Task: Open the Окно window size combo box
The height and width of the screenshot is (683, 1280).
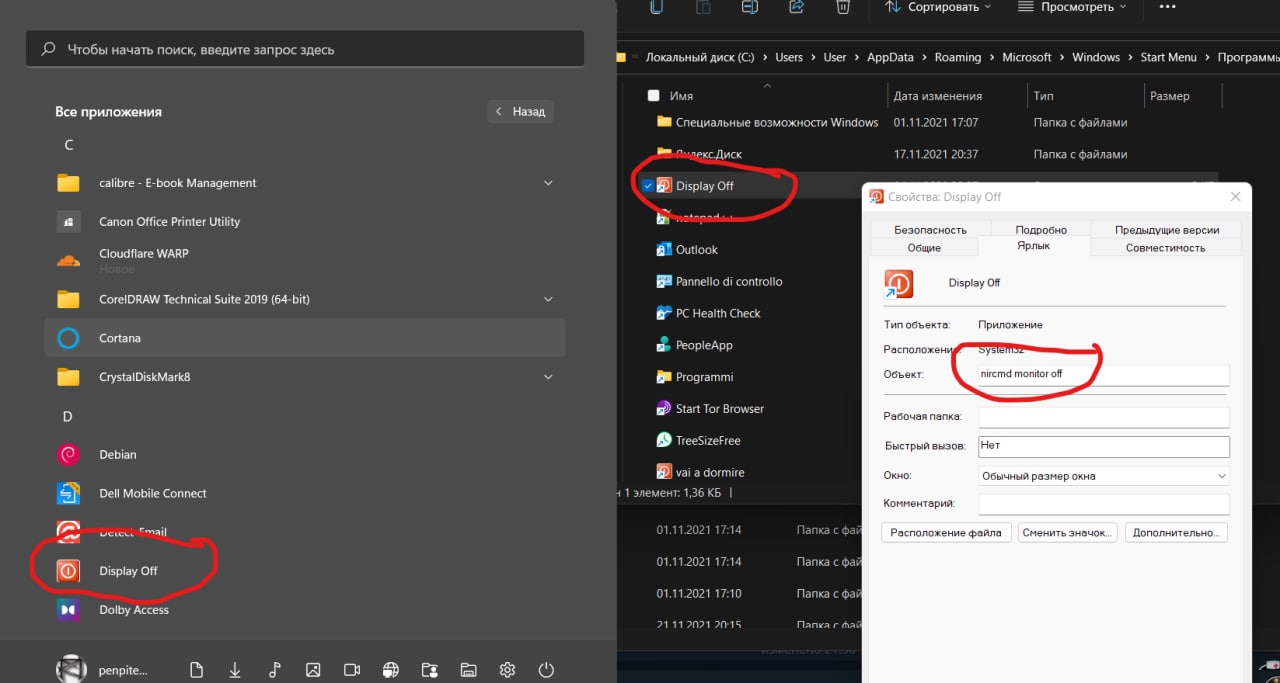Action: coord(1104,476)
